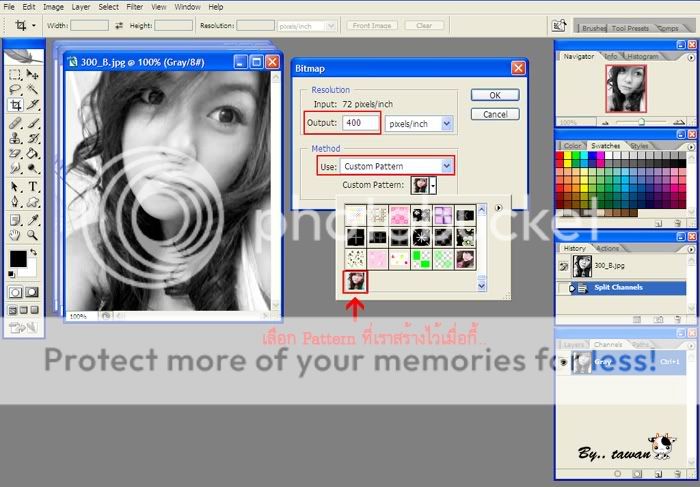Click the foreground color black swatch
This screenshot has height=487, width=700.
point(18,259)
